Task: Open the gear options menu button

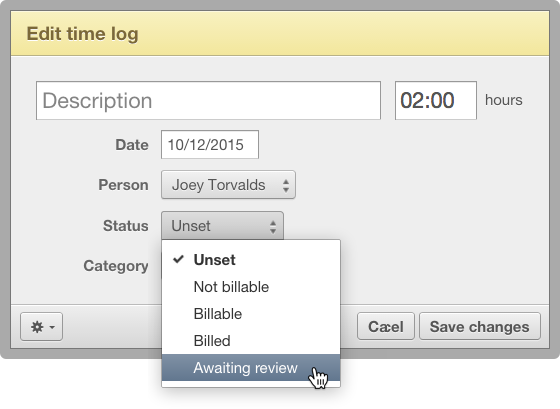Action: 41,326
